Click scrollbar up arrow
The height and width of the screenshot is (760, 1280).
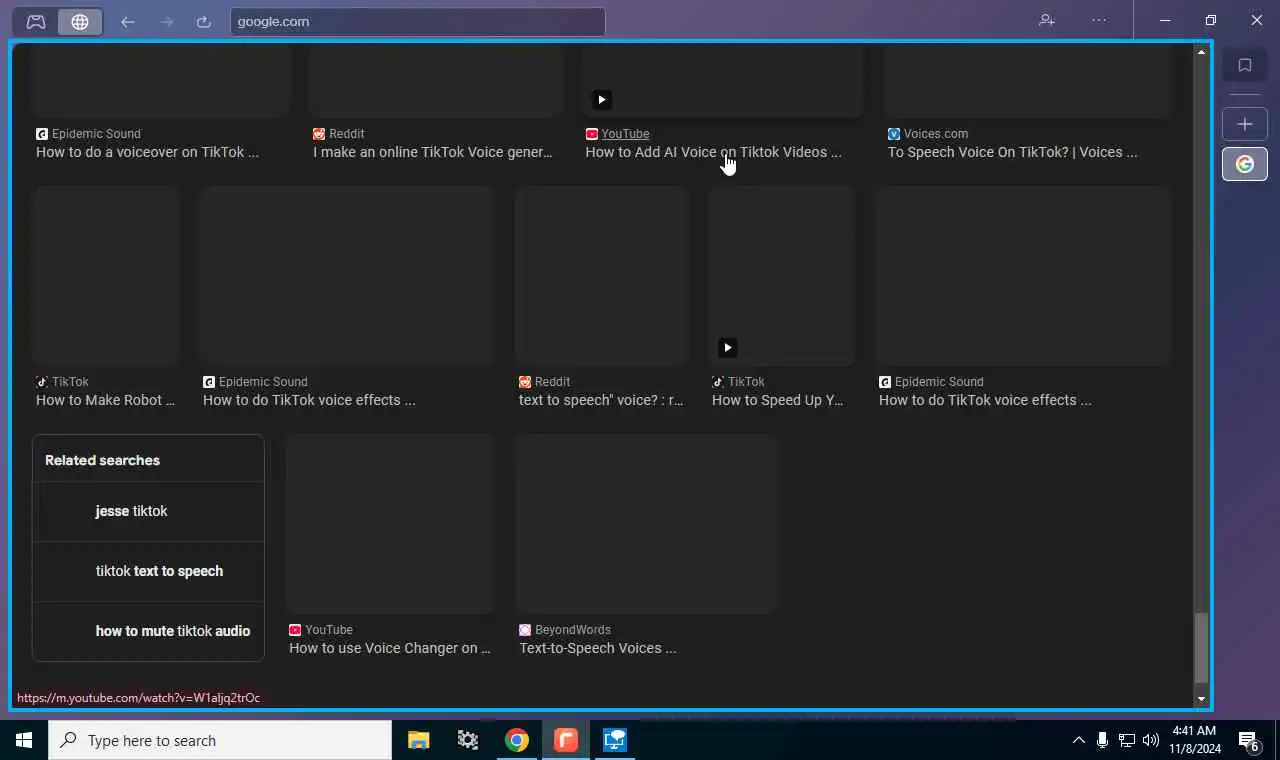[1201, 52]
